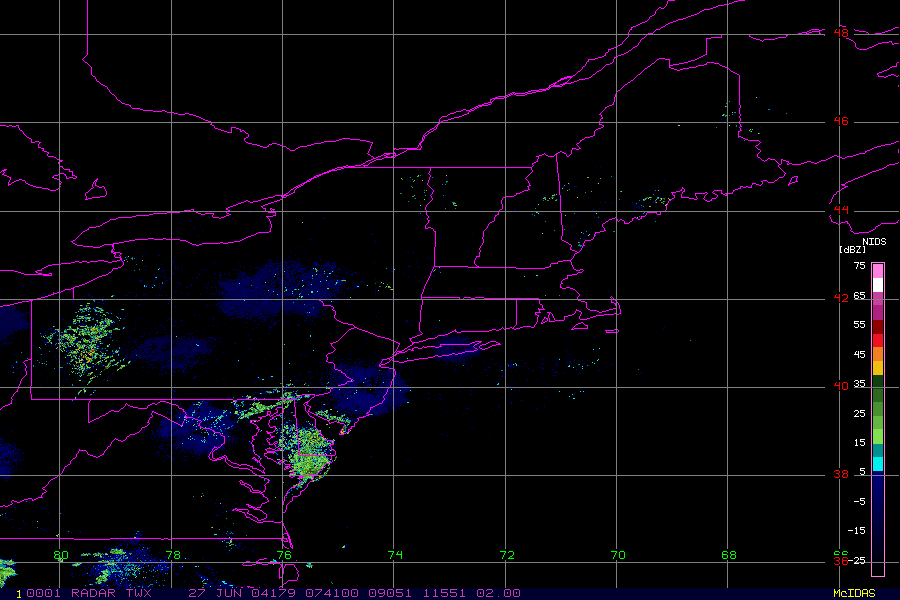Select the green longitude label '74'

pos(395,555)
